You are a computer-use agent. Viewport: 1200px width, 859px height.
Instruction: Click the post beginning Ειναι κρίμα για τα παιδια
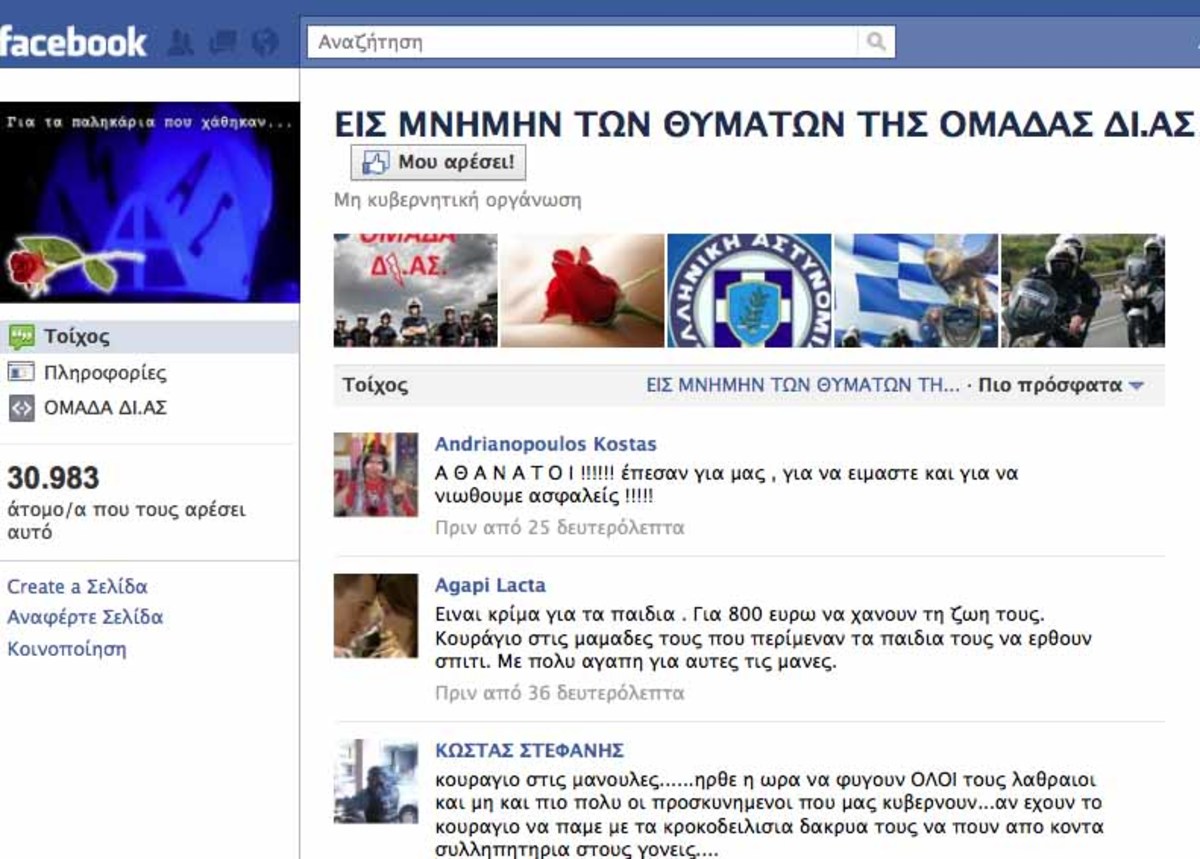(764, 638)
